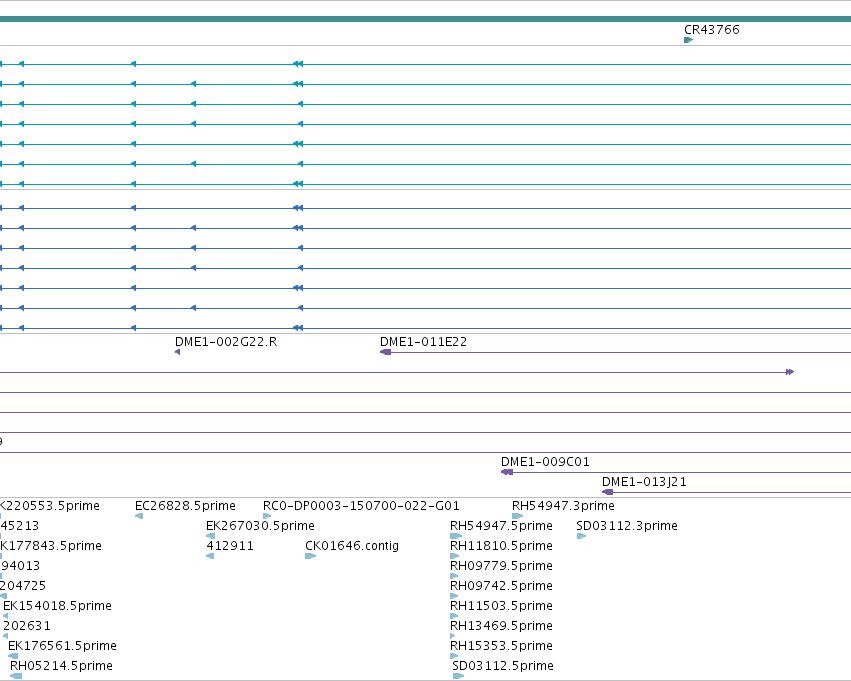Select the 412911 label
Viewport: 851px width, 681px height.
click(230, 546)
